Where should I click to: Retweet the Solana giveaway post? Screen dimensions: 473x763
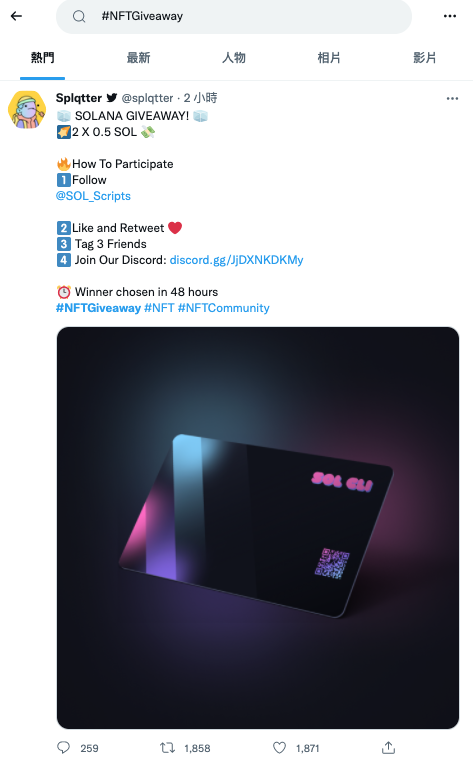[x=167, y=747]
